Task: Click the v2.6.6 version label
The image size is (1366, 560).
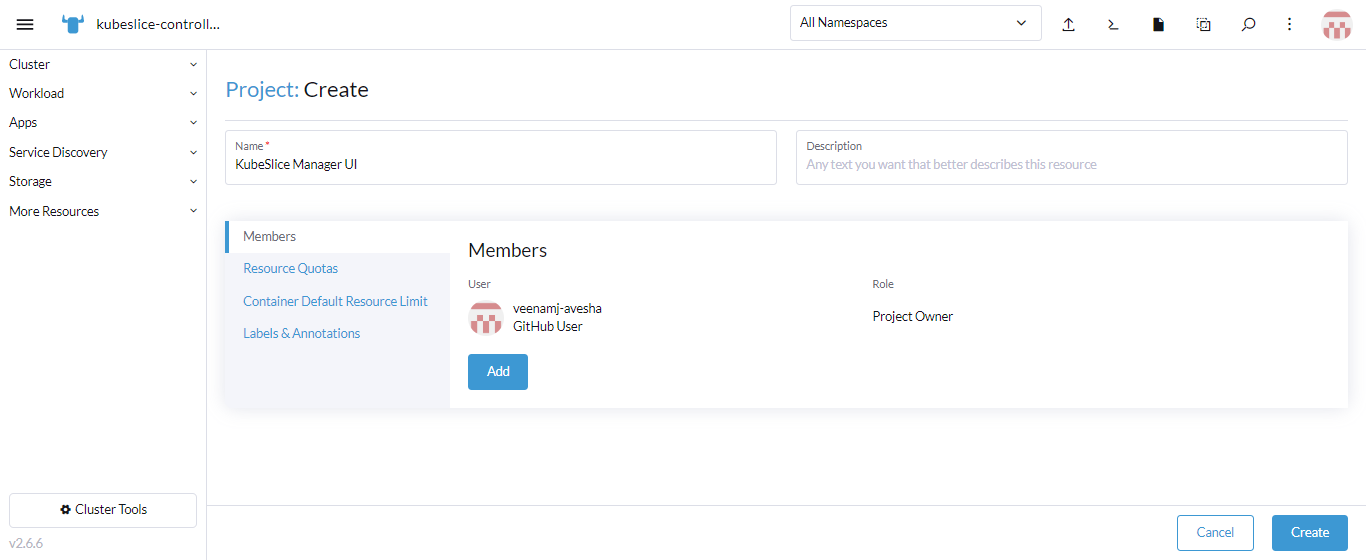Action: click(26, 544)
